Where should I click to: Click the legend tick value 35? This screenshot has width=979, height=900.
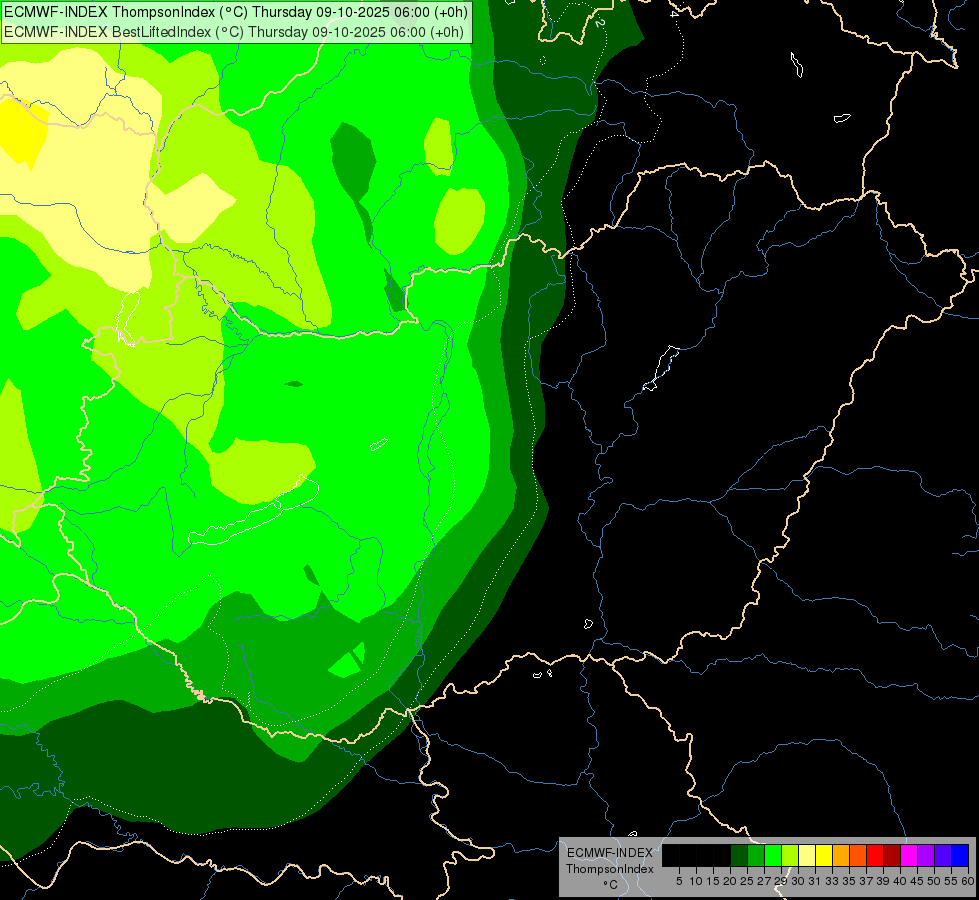coord(850,881)
